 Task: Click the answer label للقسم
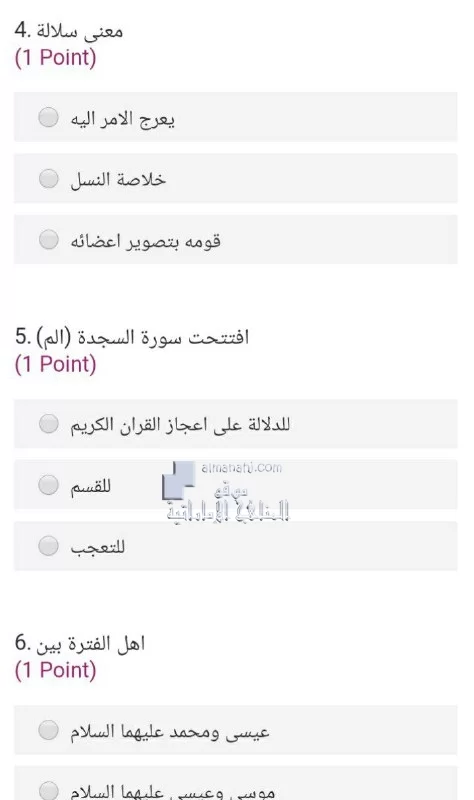tap(90, 486)
